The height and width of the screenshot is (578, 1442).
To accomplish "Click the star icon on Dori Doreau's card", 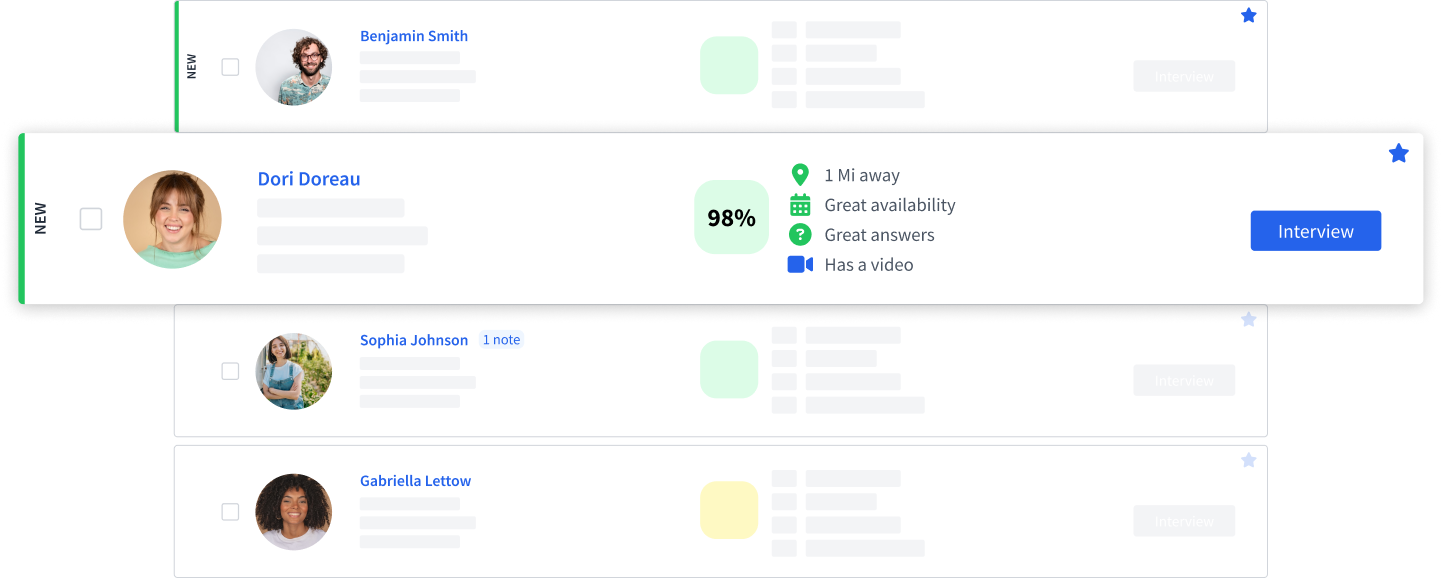I will 1398,153.
